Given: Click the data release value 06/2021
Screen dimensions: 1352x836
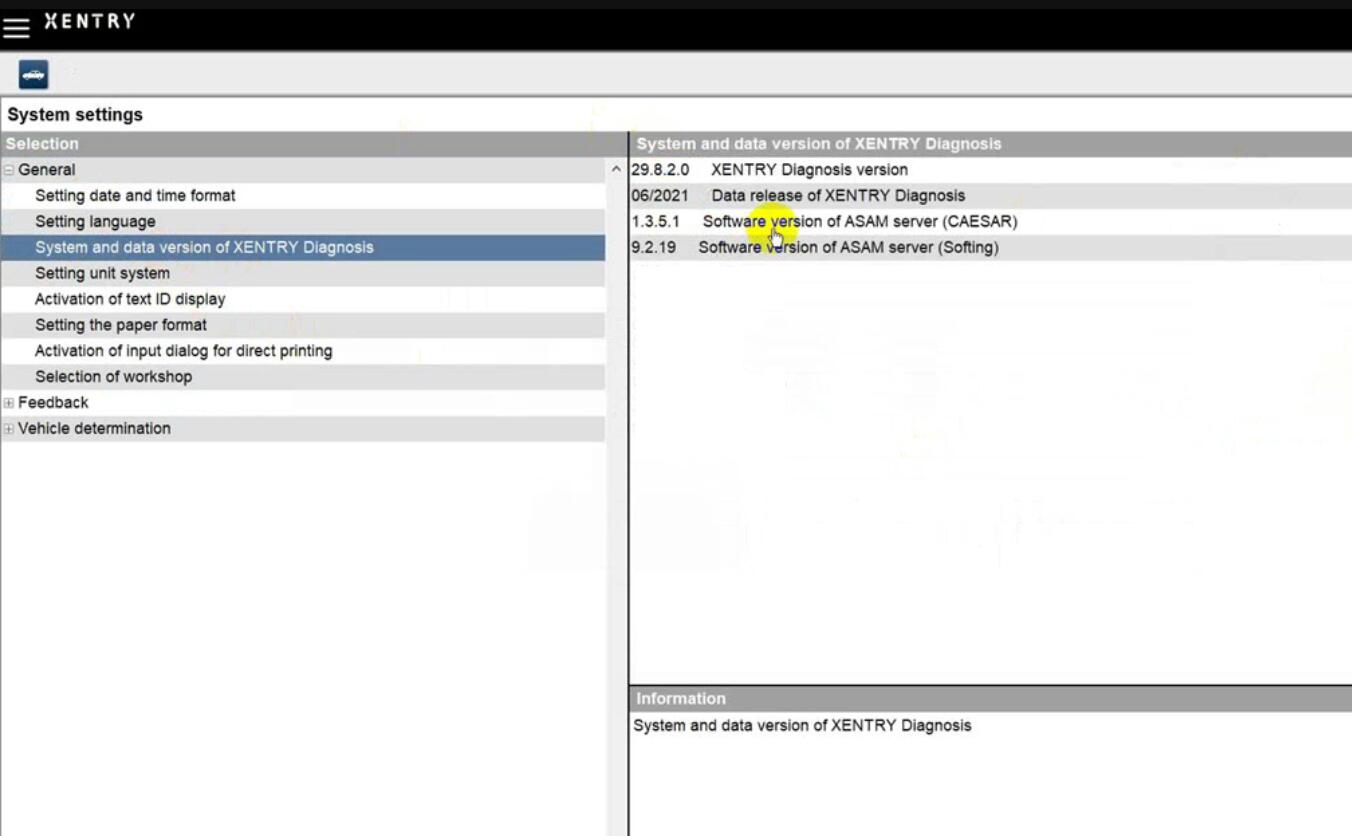Looking at the screenshot, I should [660, 196].
